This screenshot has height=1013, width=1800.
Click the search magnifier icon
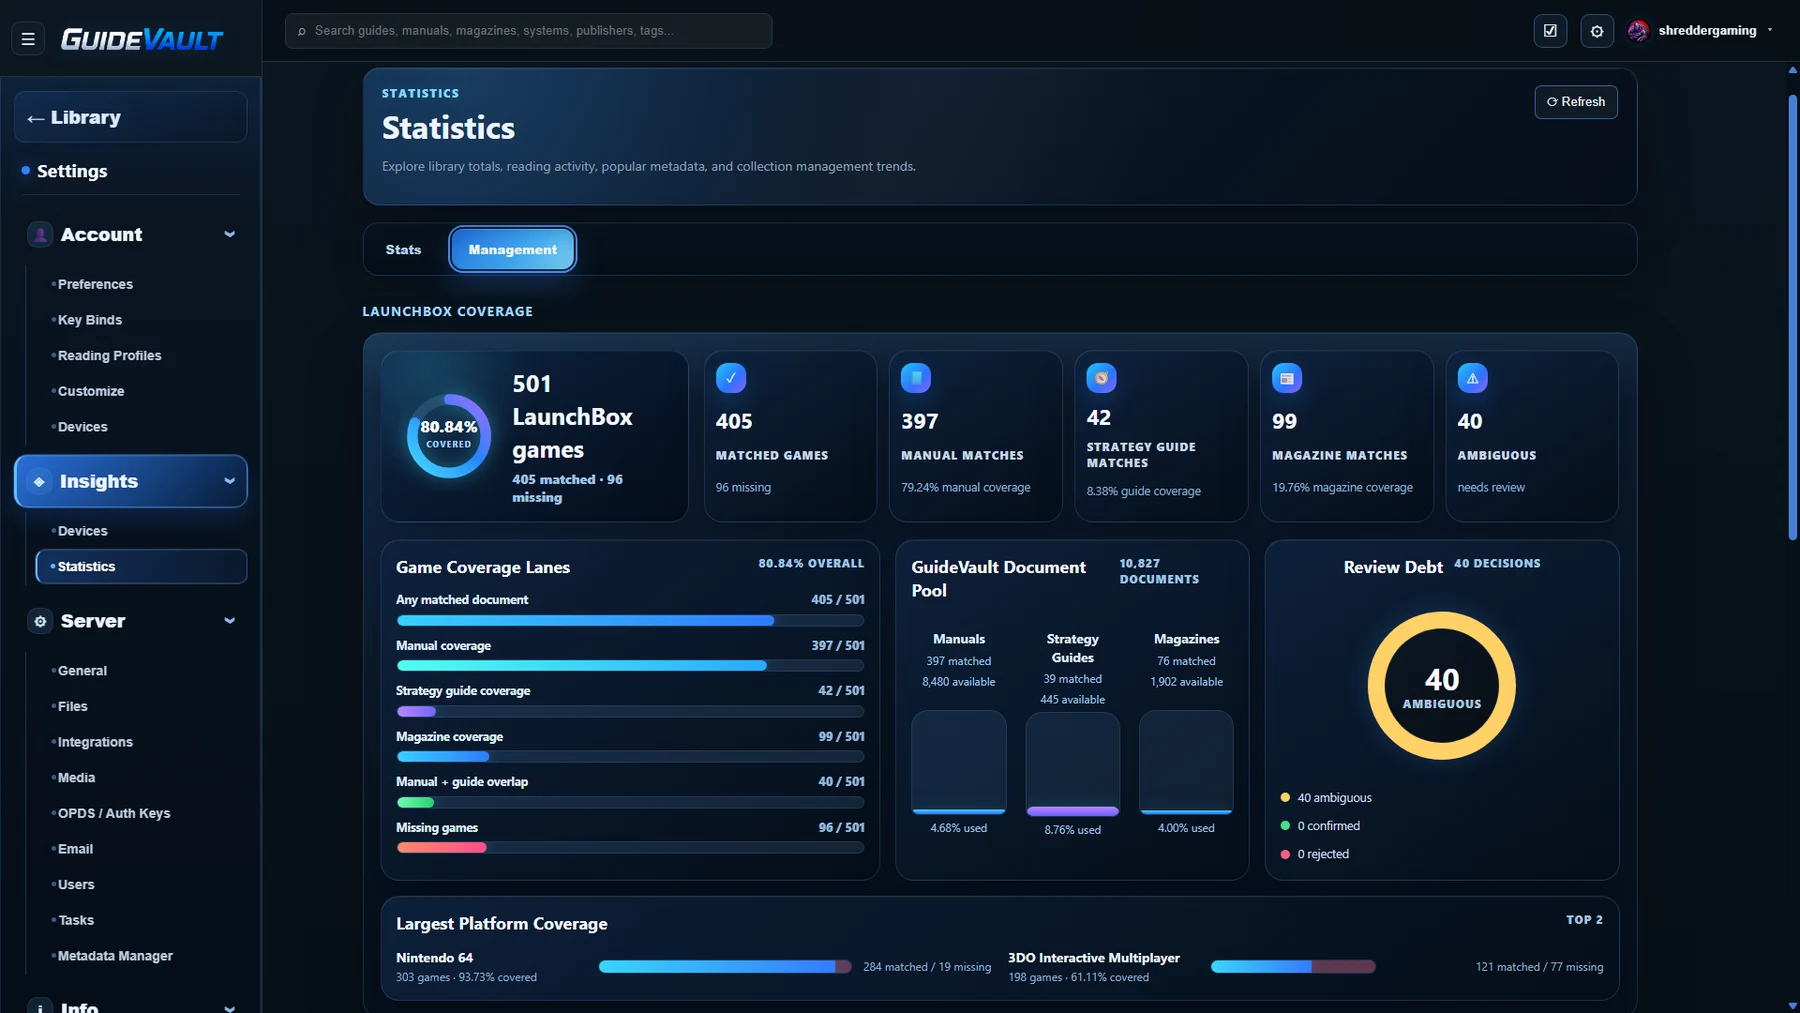302,31
